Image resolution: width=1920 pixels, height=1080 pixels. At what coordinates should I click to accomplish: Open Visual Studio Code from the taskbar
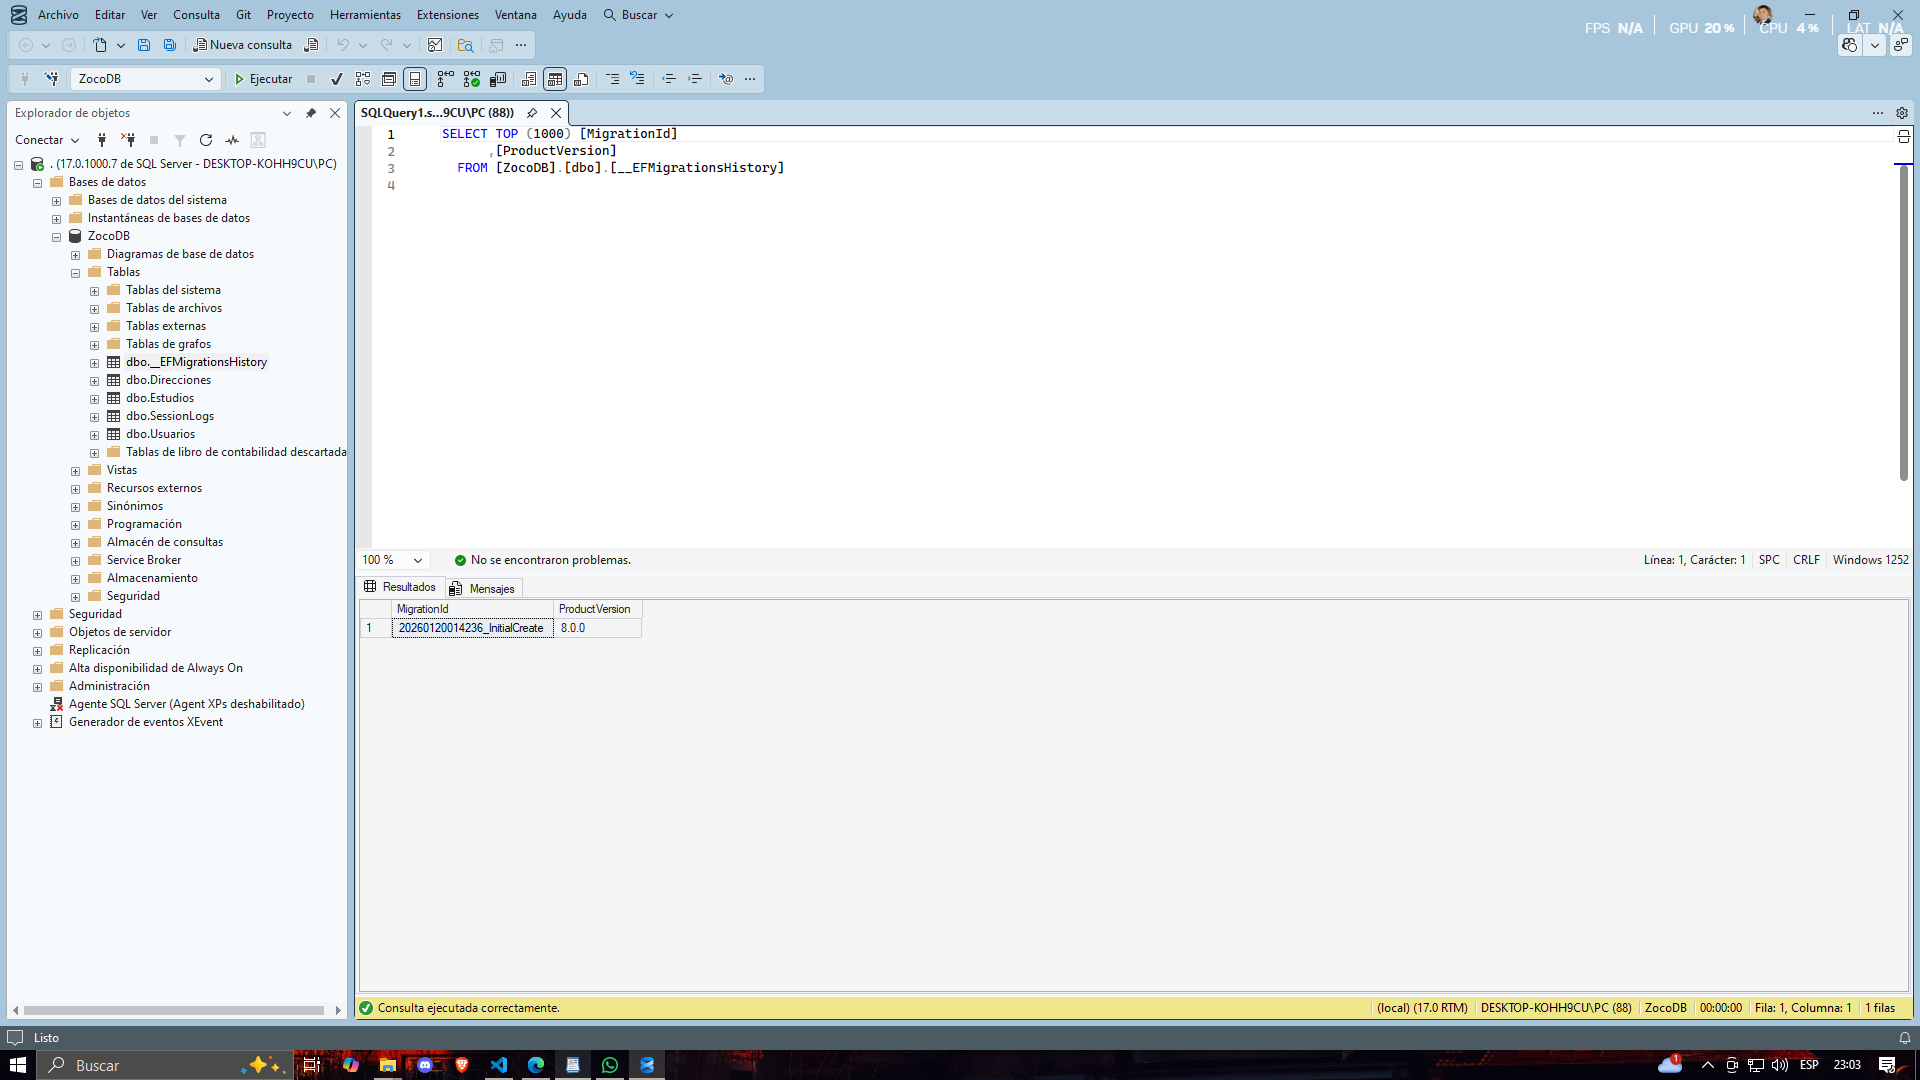point(499,1065)
